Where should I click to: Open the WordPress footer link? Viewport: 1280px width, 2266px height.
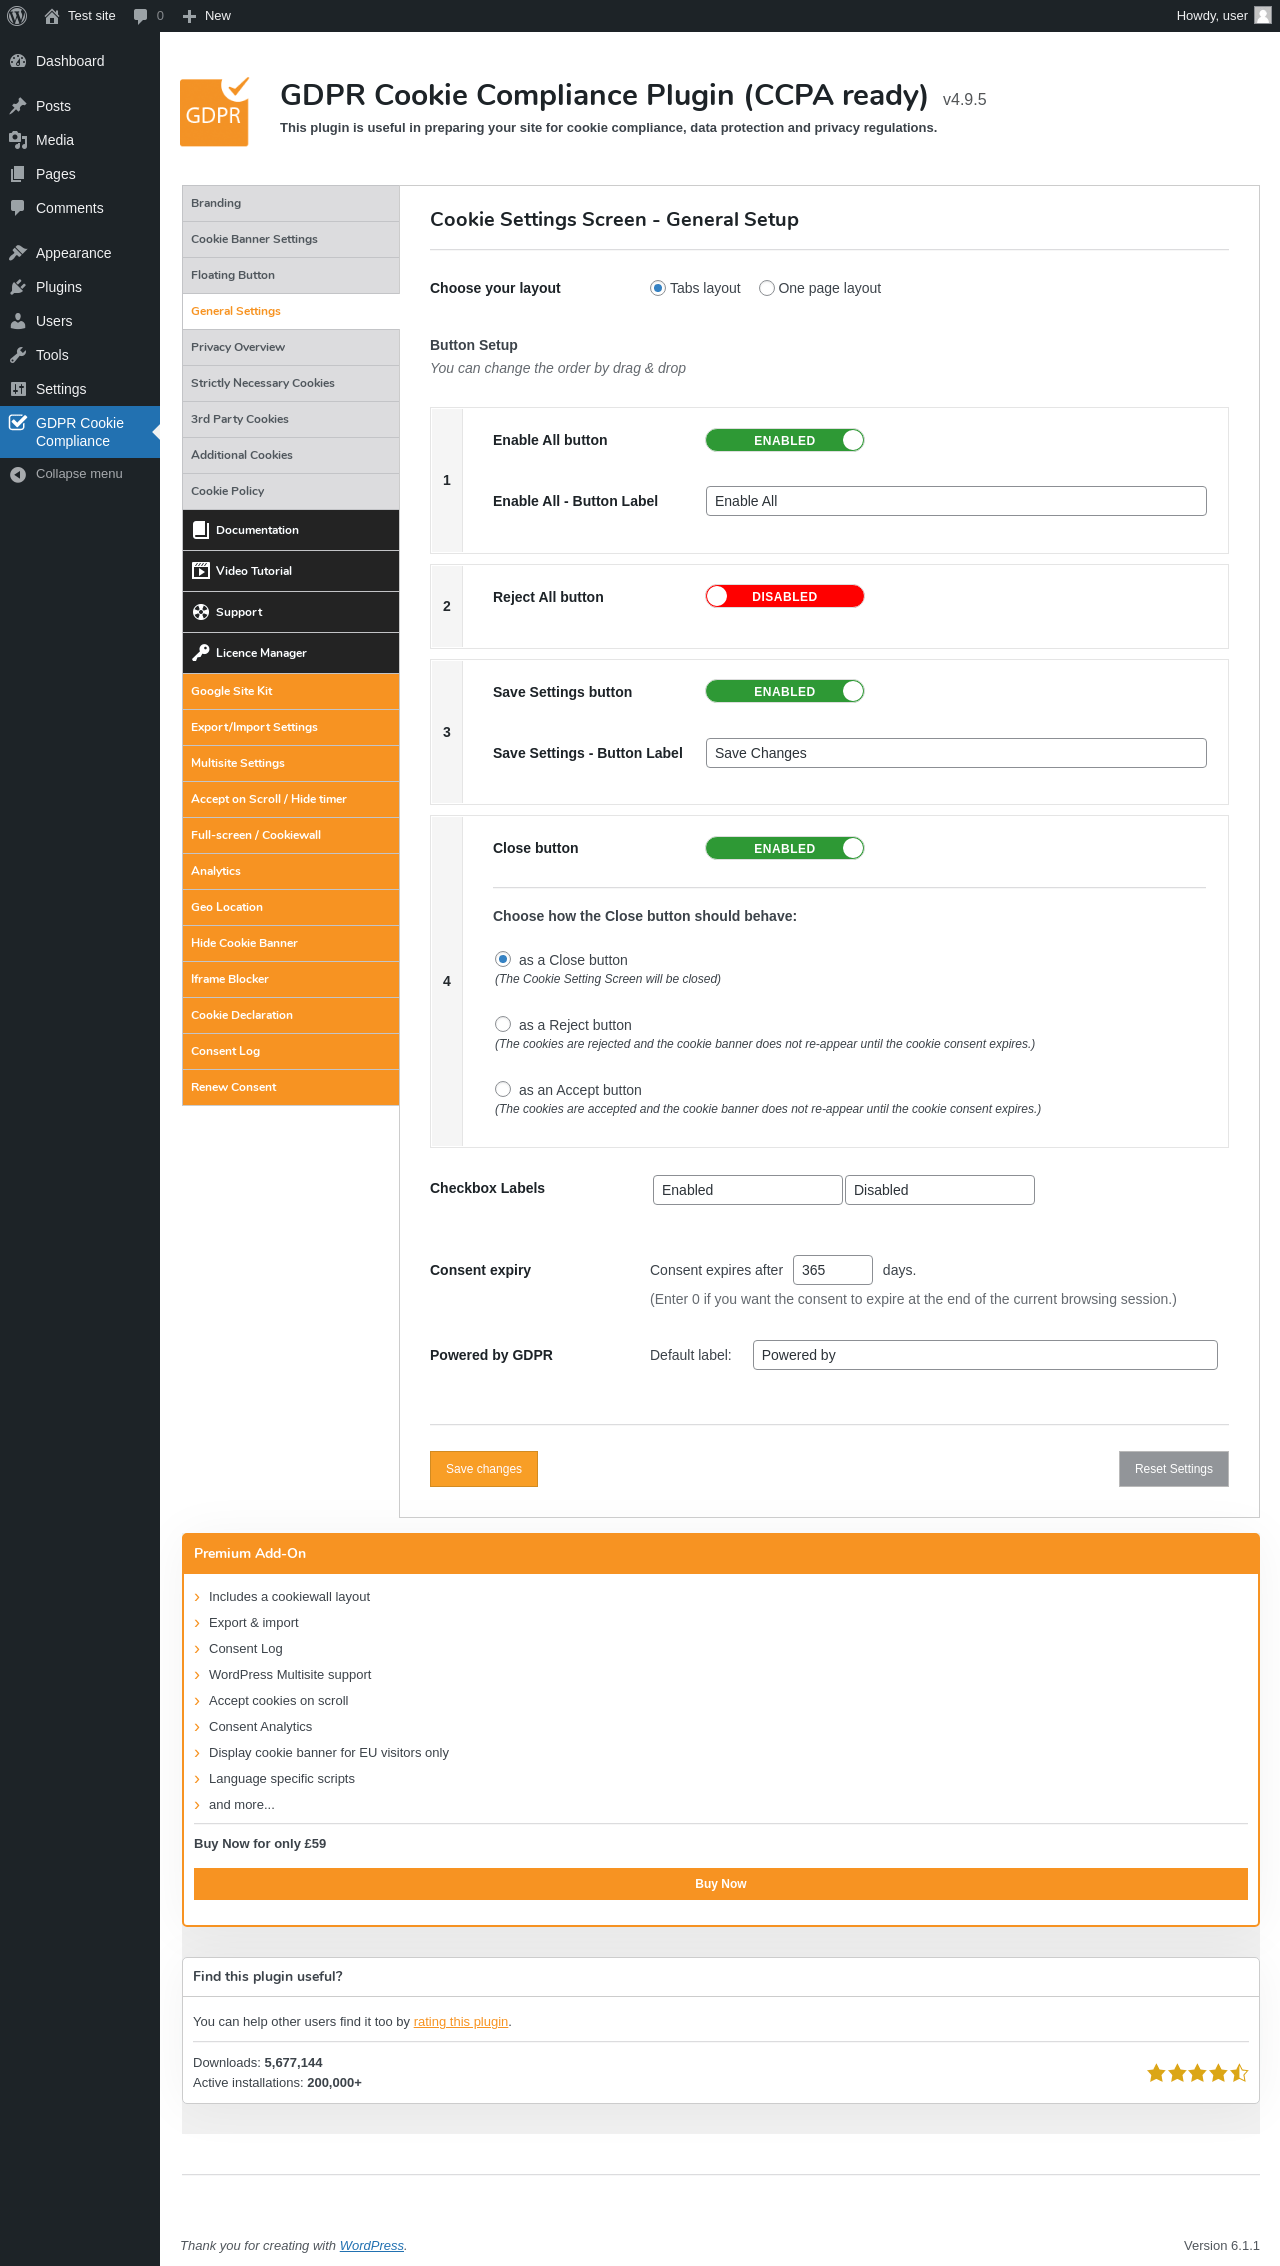pyautogui.click(x=372, y=2246)
